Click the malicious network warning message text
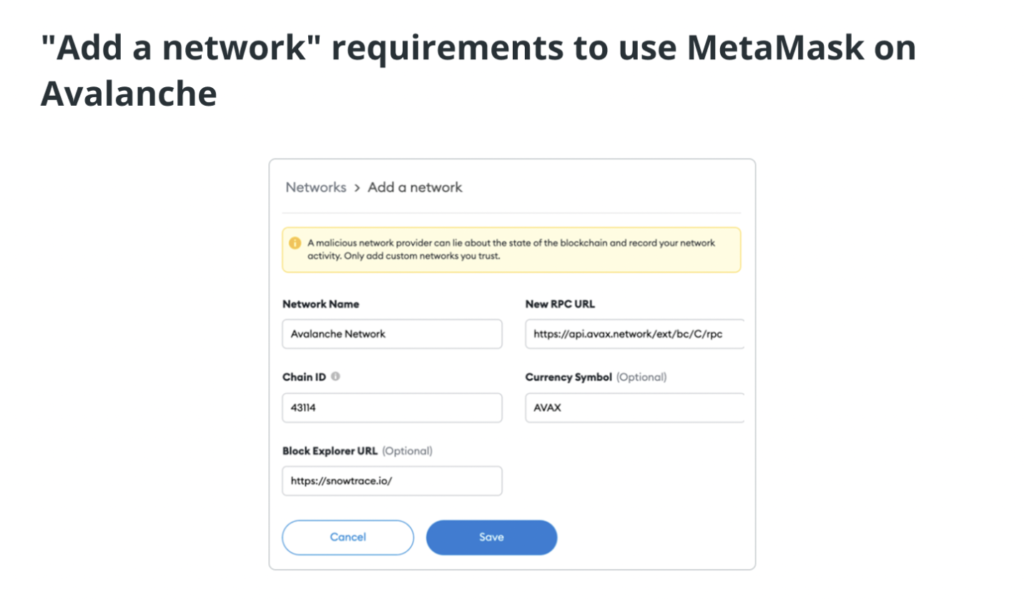The height and width of the screenshot is (599, 1024). 511,250
